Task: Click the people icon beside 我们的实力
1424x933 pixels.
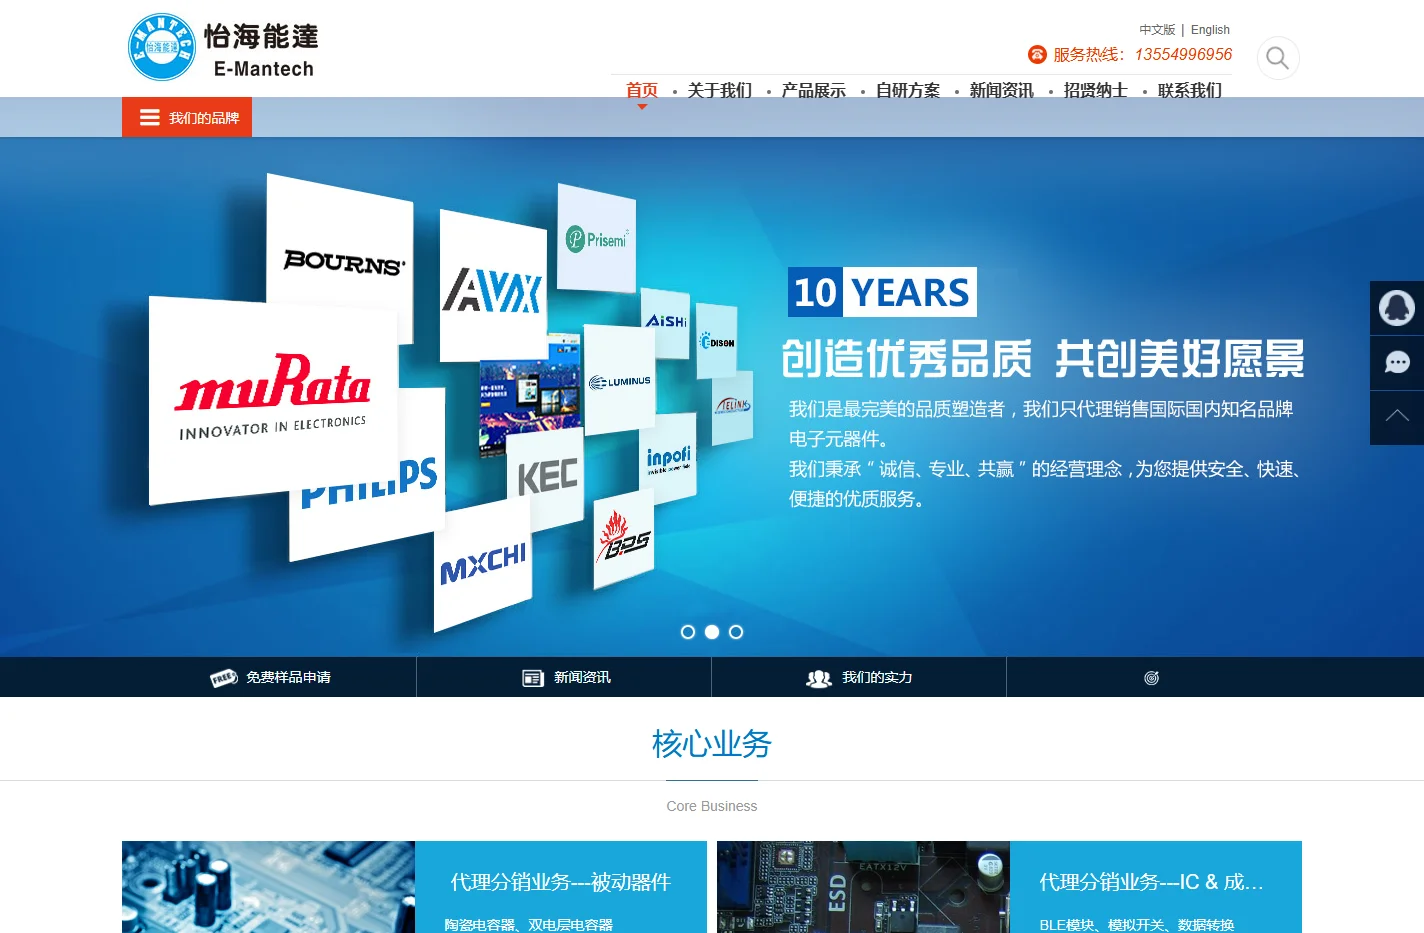Action: tap(819, 678)
